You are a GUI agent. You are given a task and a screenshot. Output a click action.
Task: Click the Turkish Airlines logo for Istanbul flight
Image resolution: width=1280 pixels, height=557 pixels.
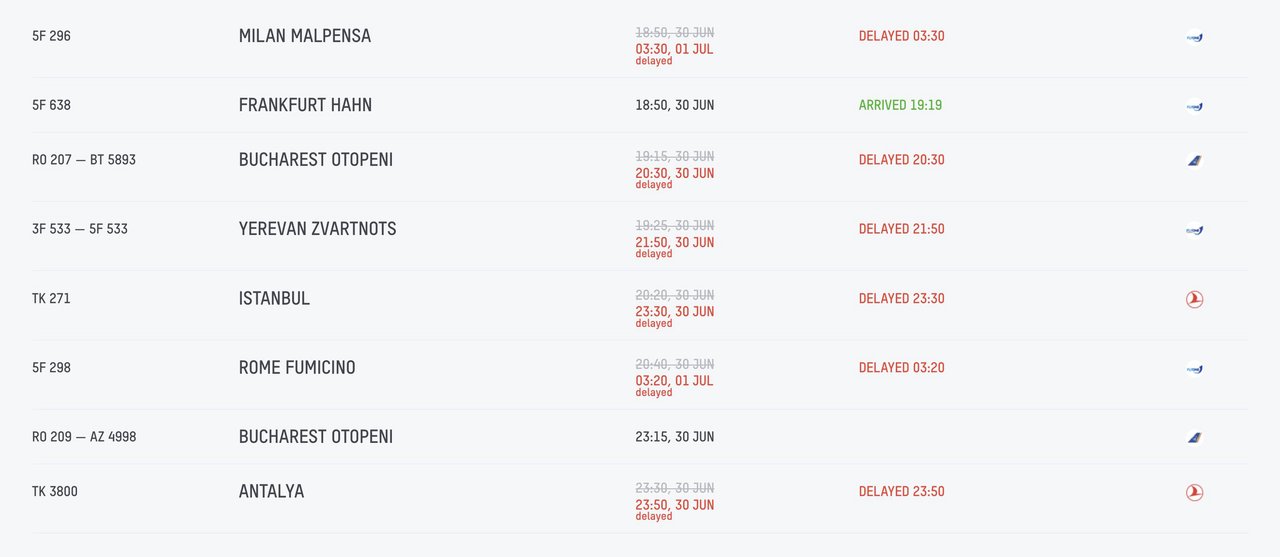tap(1194, 299)
